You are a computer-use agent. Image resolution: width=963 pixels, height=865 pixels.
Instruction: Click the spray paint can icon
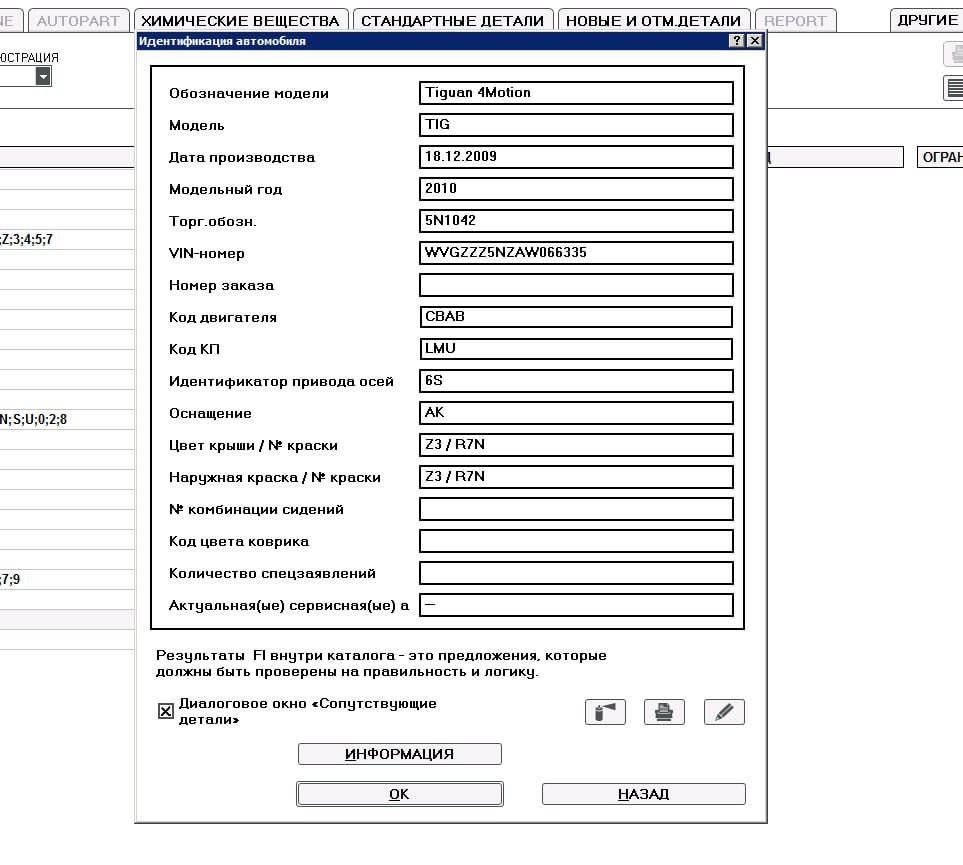(x=605, y=711)
